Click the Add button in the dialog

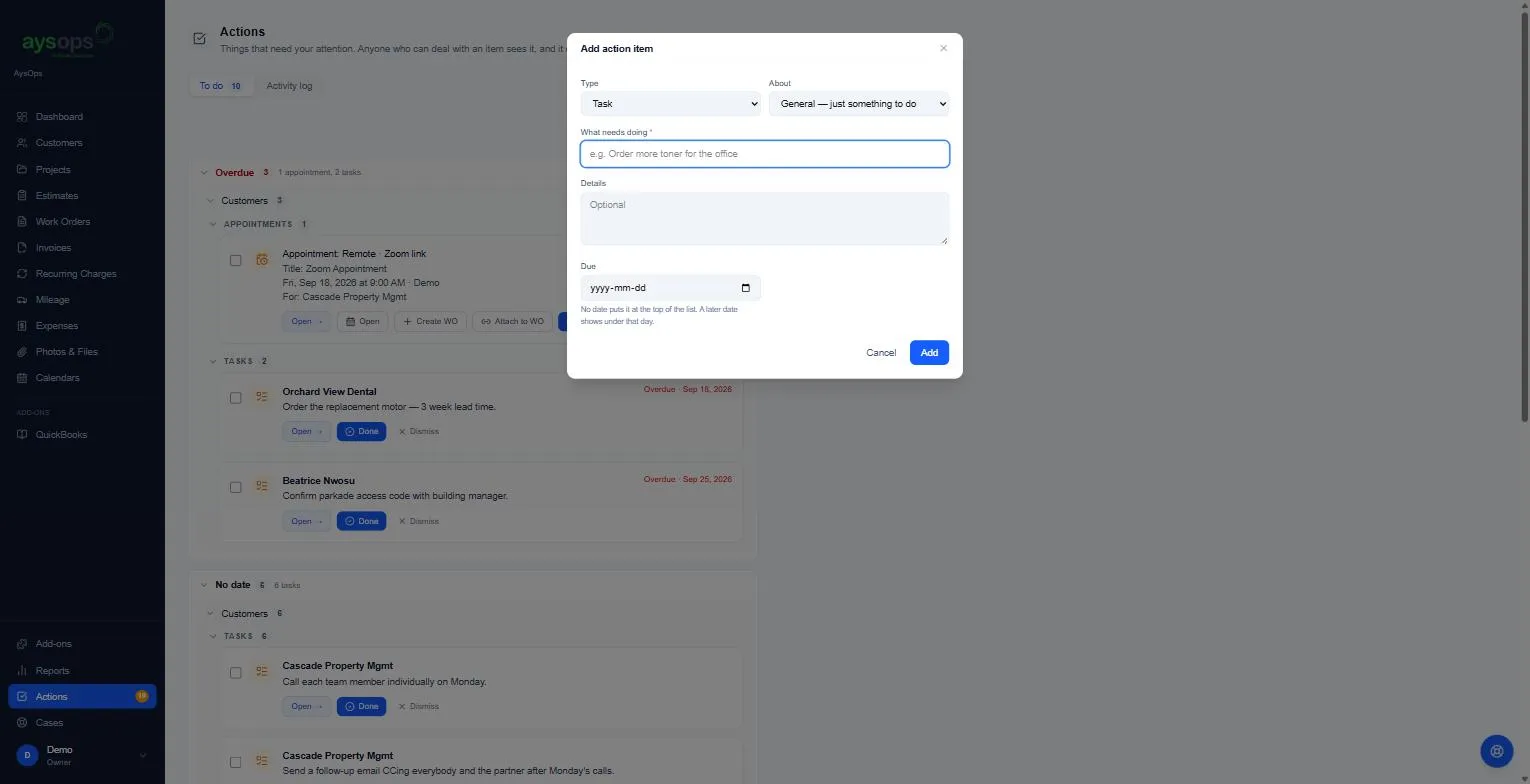tap(929, 353)
